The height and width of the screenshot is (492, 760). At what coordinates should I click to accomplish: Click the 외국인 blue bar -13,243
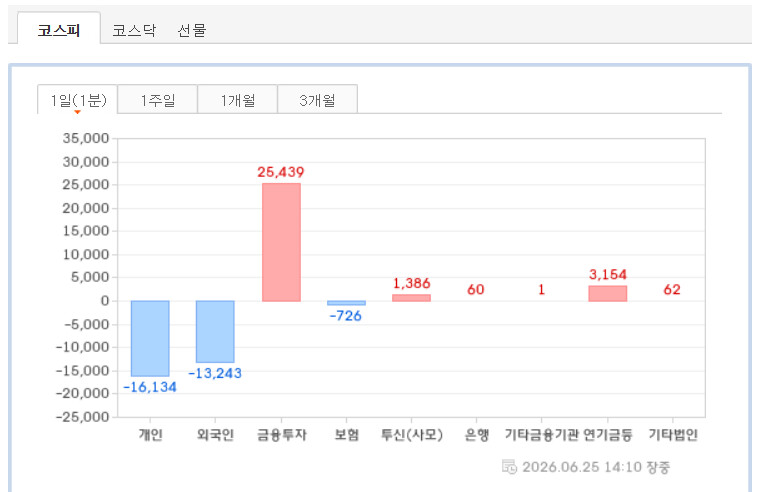click(x=215, y=332)
